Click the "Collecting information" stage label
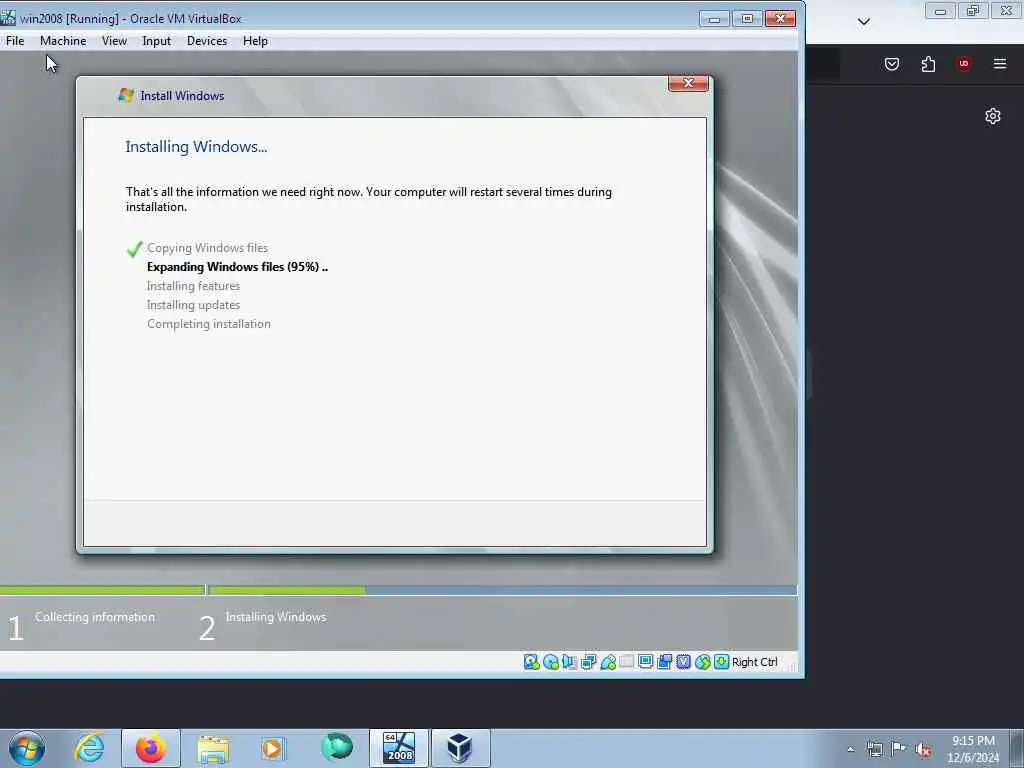 coord(95,616)
